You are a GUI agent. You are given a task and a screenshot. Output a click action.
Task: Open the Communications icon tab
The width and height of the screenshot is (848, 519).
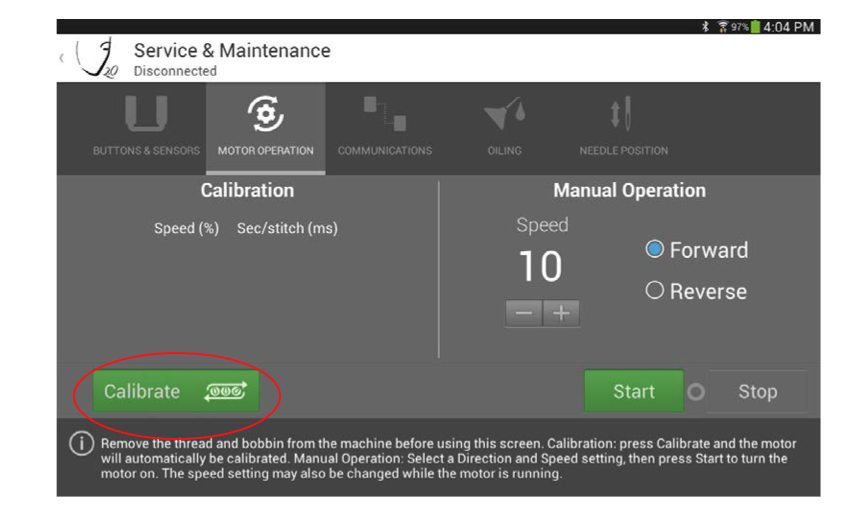point(385,115)
